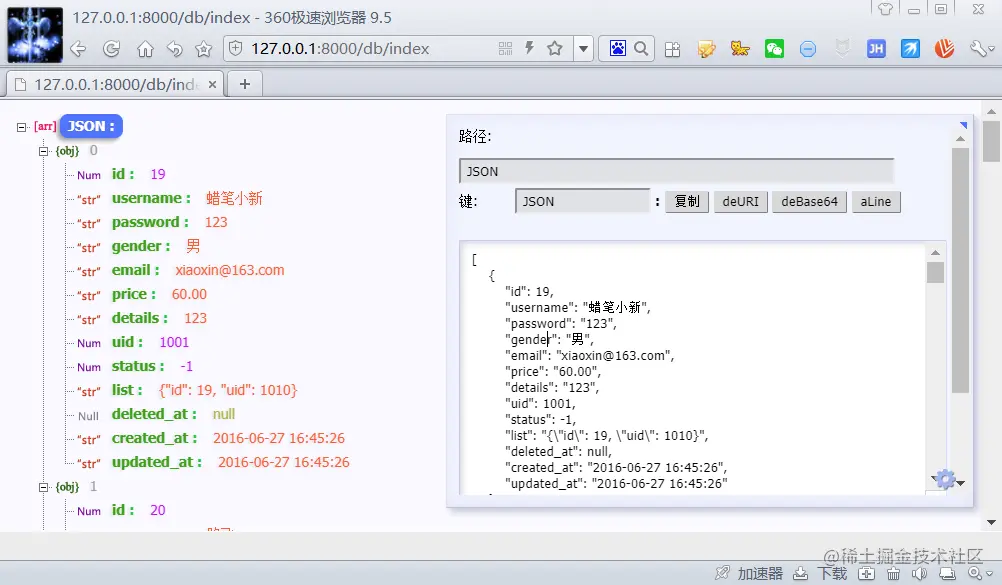The width and height of the screenshot is (1002, 585).
Task: Select the id: 20 tree row
Action: (121, 510)
